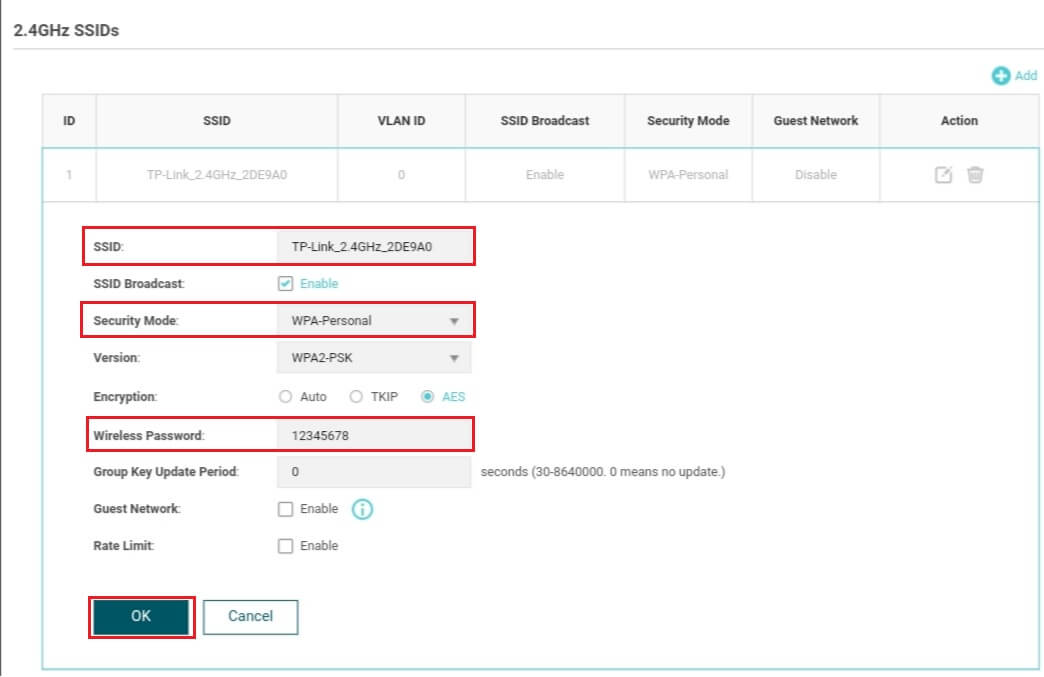Select the TP-Link_2.4GHz_2DE9A0 table row
1044x677 pixels.
click(217, 175)
